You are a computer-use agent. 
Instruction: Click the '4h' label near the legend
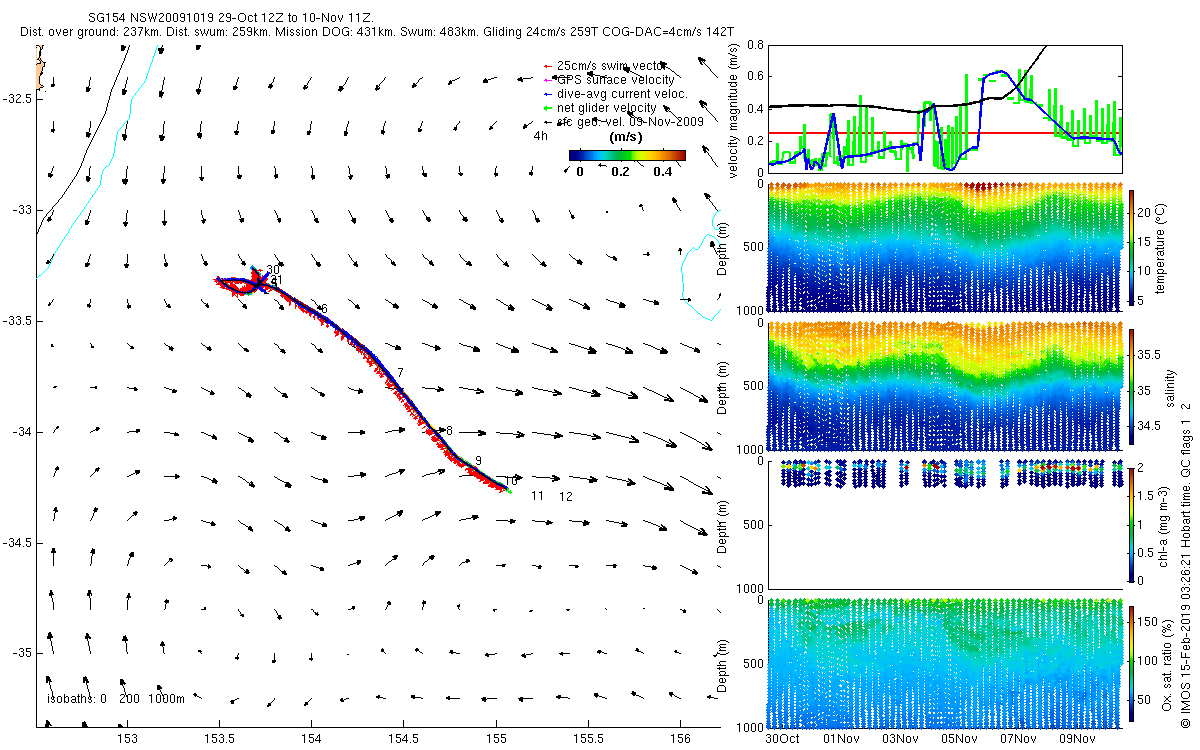coord(540,136)
